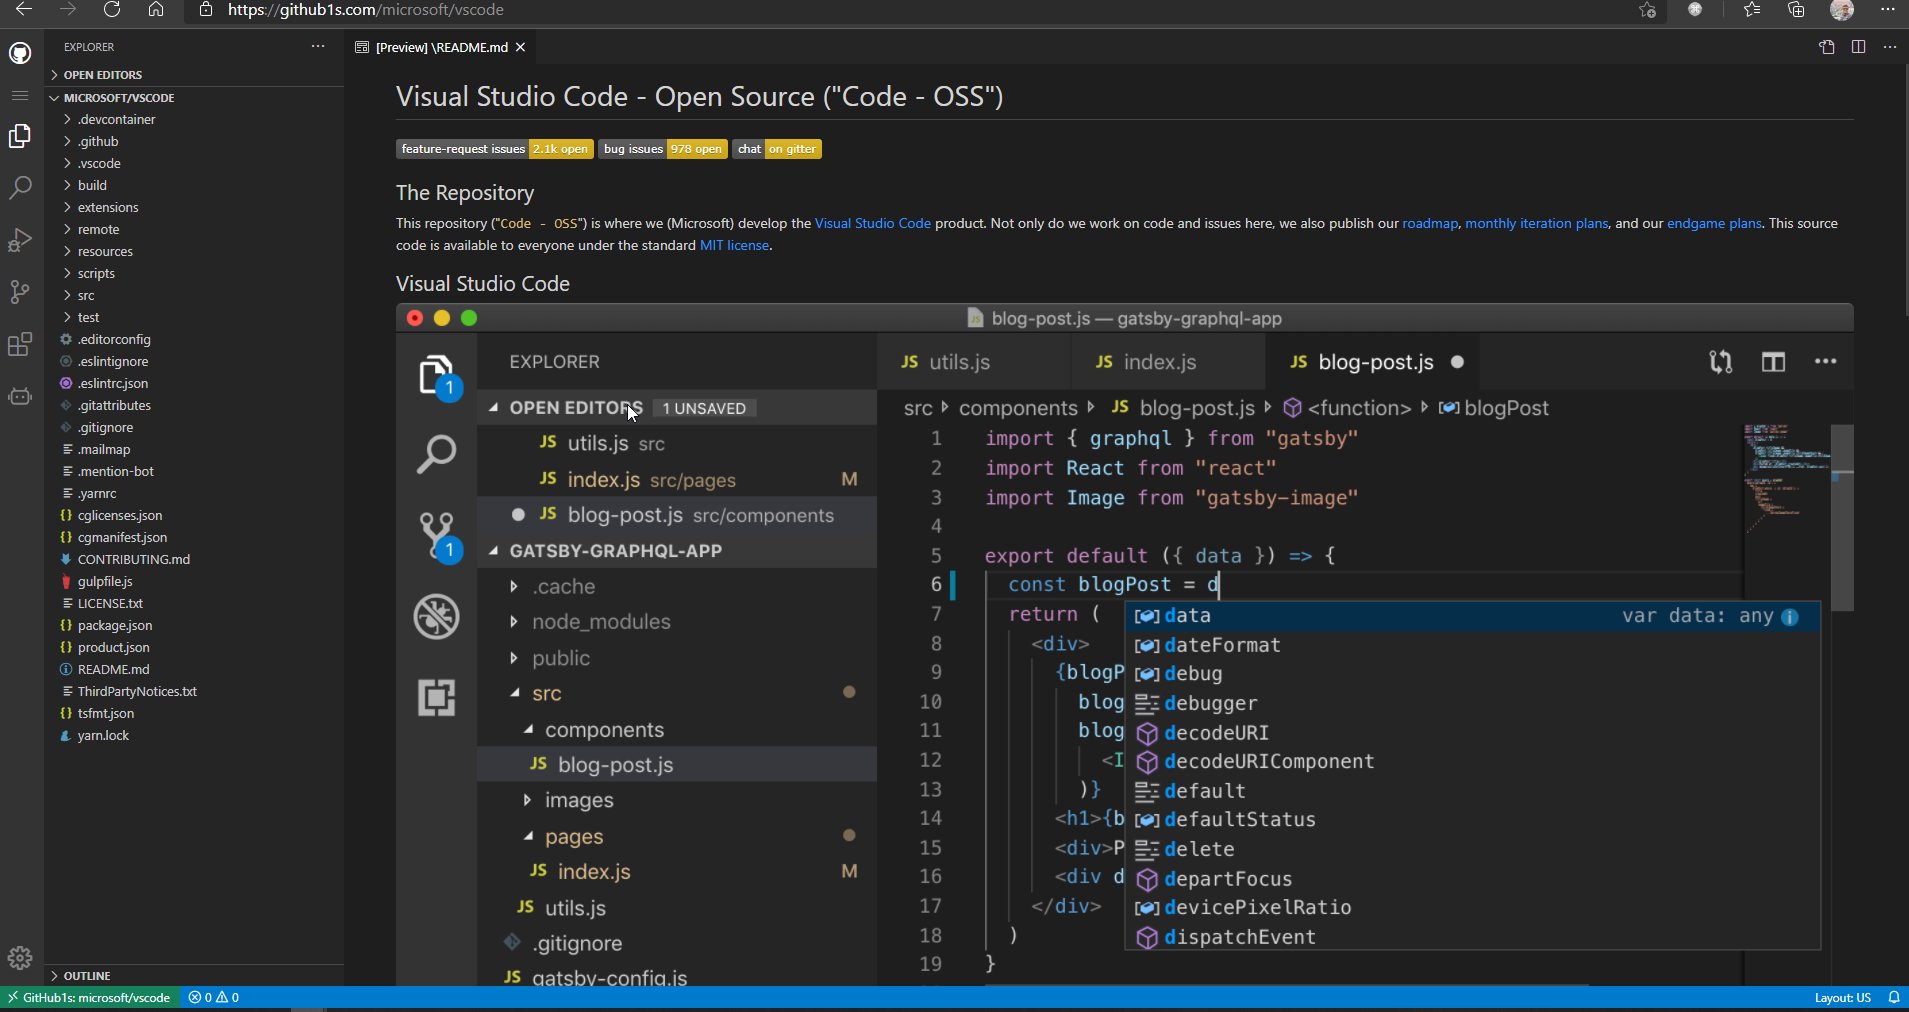1909x1012 pixels.
Task: Expand the remote folder
Action: (196, 230)
